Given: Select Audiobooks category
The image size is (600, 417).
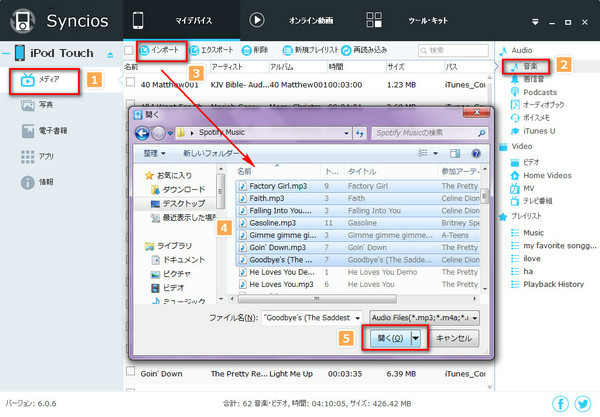Looking at the screenshot, I should point(538,105).
